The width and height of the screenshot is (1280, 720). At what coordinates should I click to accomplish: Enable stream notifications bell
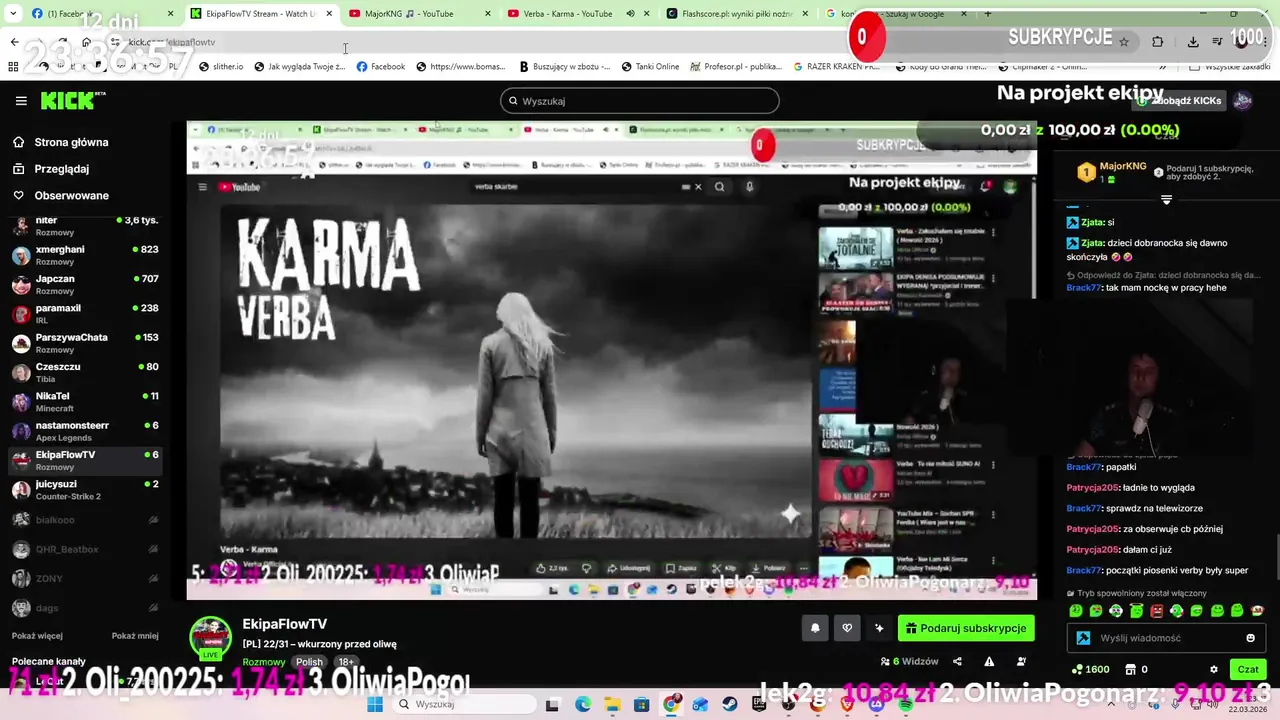tap(815, 628)
